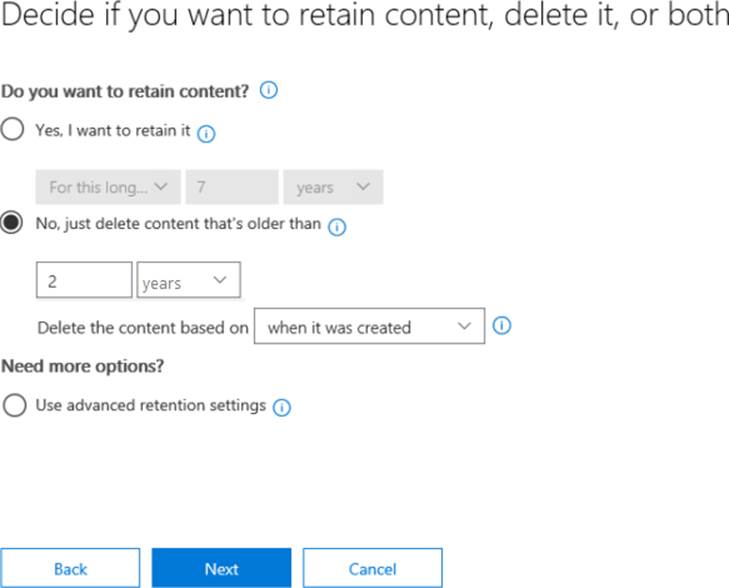Select the 'Yes, I want to retain it' radio button

tap(13, 131)
